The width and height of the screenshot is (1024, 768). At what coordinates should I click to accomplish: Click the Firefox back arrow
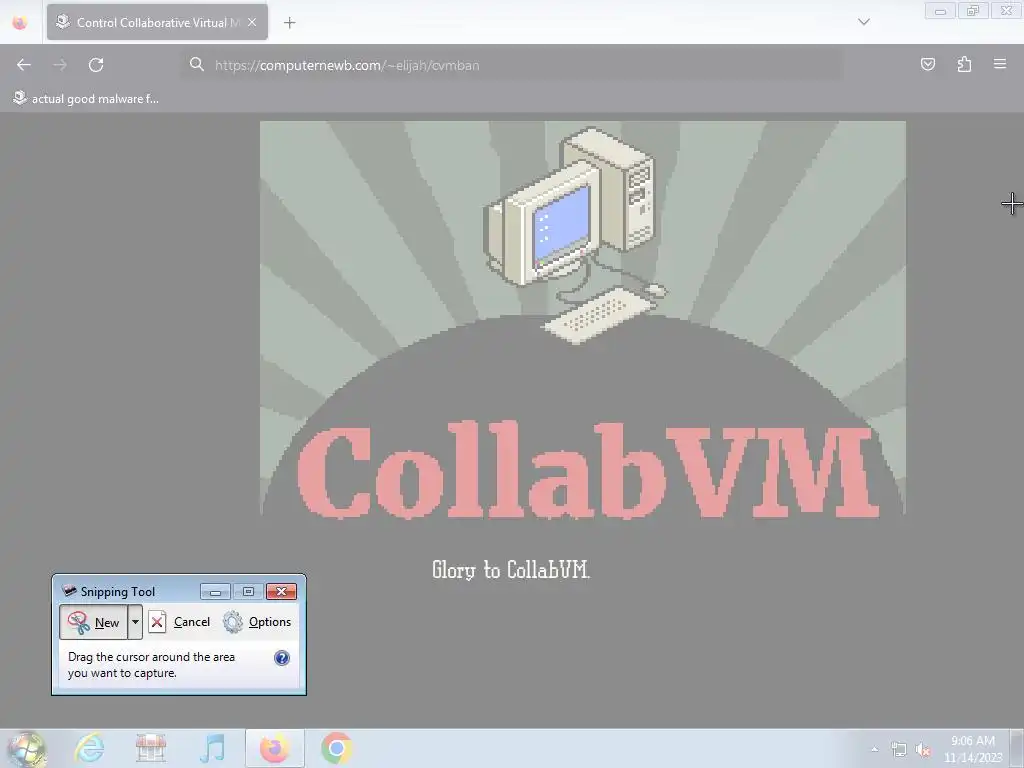coord(24,65)
